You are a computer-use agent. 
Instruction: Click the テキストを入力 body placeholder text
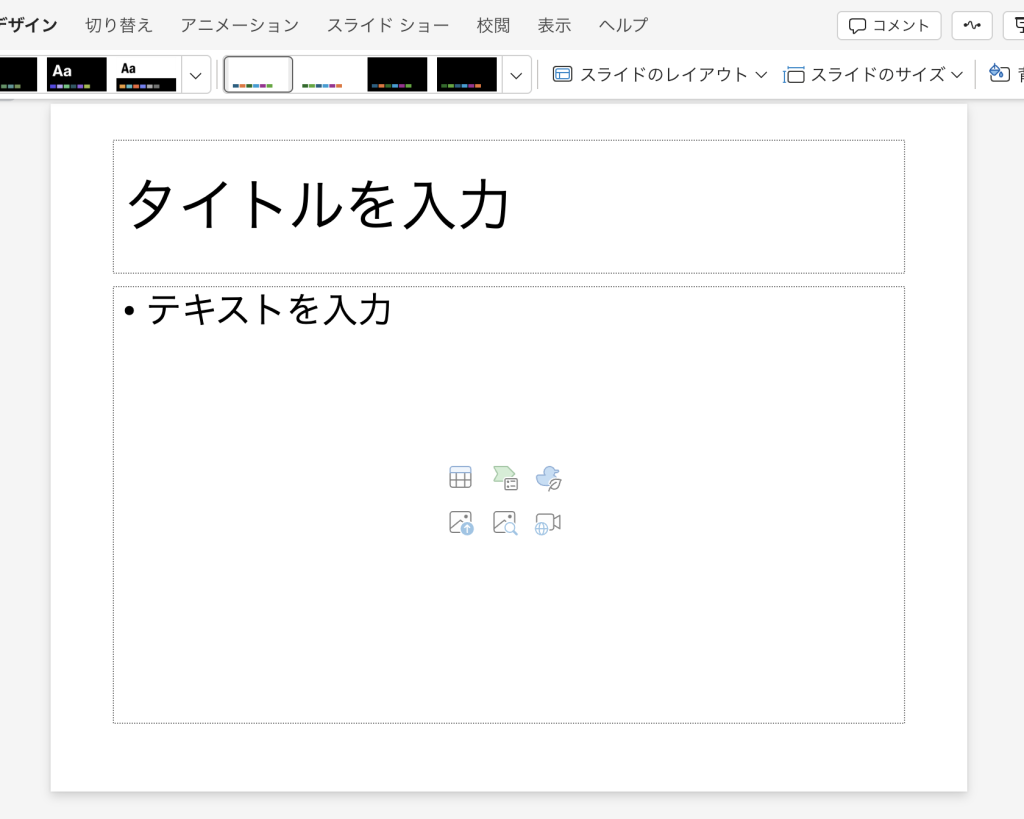[x=268, y=310]
